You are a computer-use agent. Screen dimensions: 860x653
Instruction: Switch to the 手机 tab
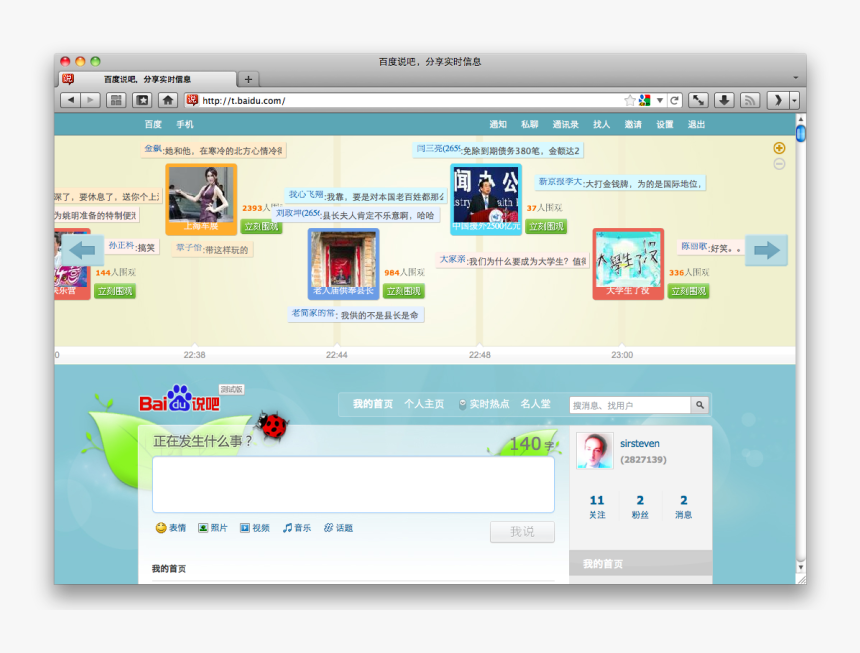pyautogui.click(x=184, y=123)
